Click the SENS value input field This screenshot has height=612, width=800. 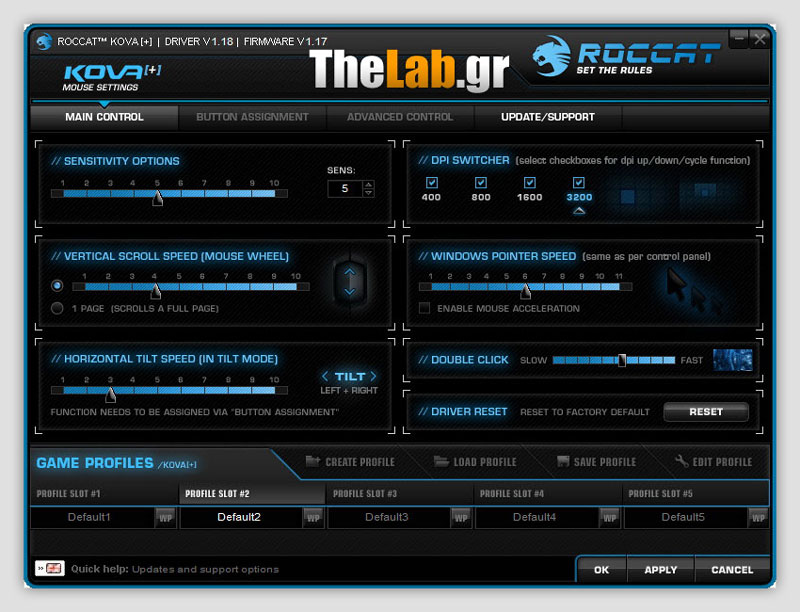[345, 189]
